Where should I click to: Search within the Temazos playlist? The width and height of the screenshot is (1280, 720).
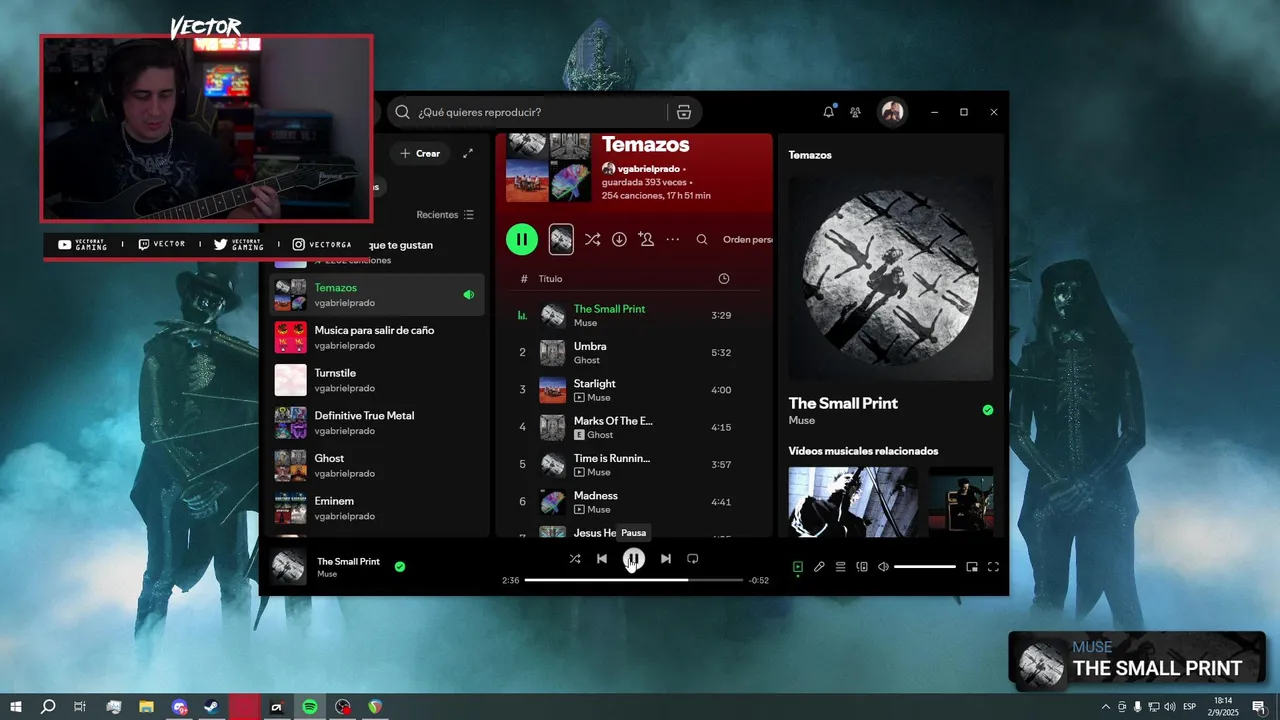702,240
